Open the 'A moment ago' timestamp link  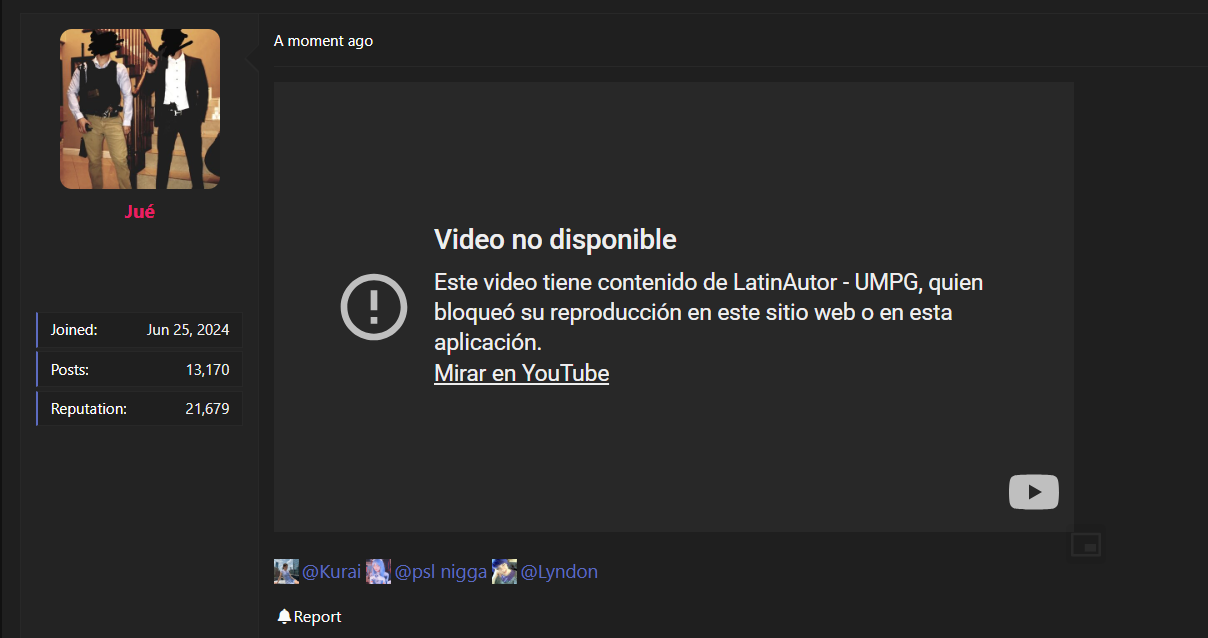pos(323,41)
